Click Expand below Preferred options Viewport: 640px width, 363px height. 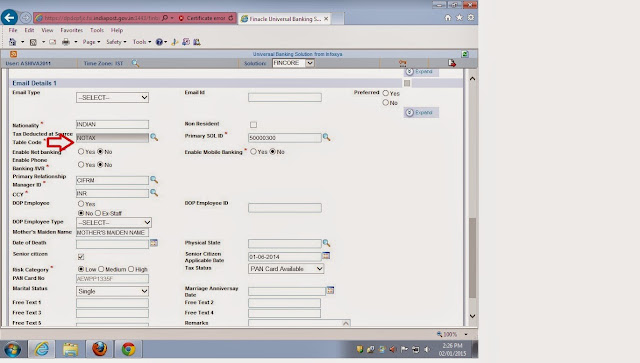tap(421, 112)
